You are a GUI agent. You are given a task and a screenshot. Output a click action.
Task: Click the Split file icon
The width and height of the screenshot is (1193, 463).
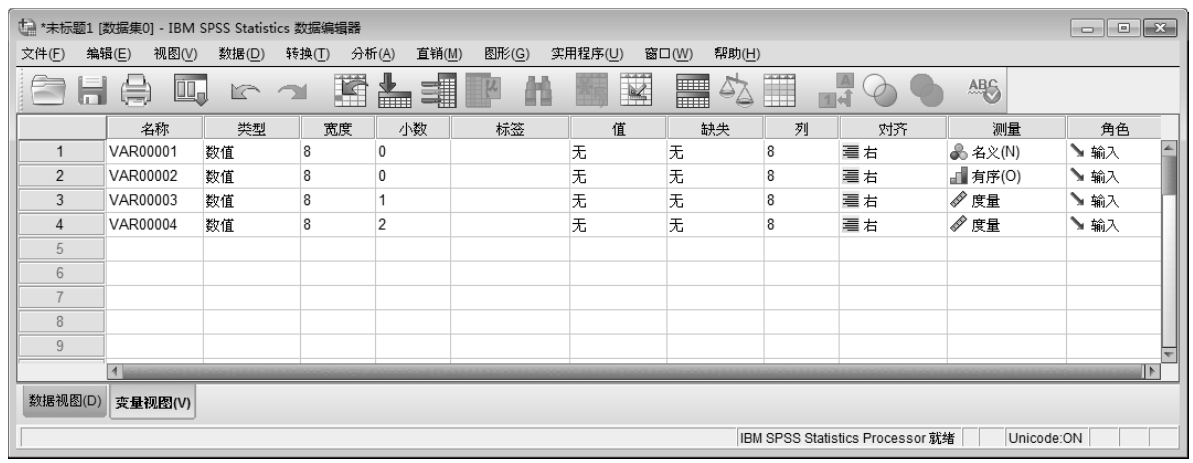click(692, 90)
